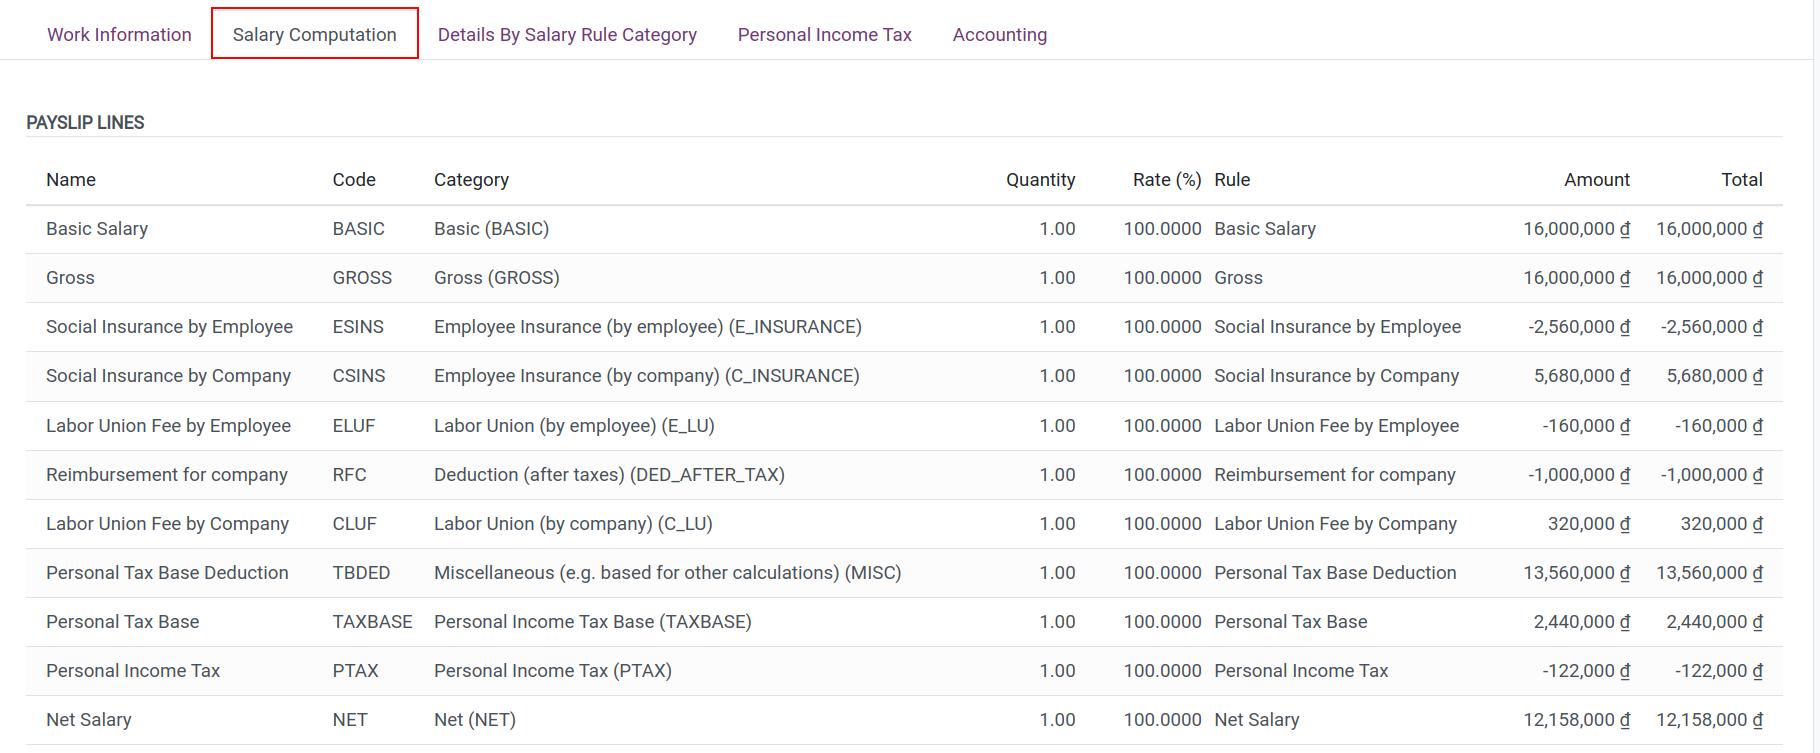
Task: Open Details By Salary Rule Category tab
Action: (567, 34)
